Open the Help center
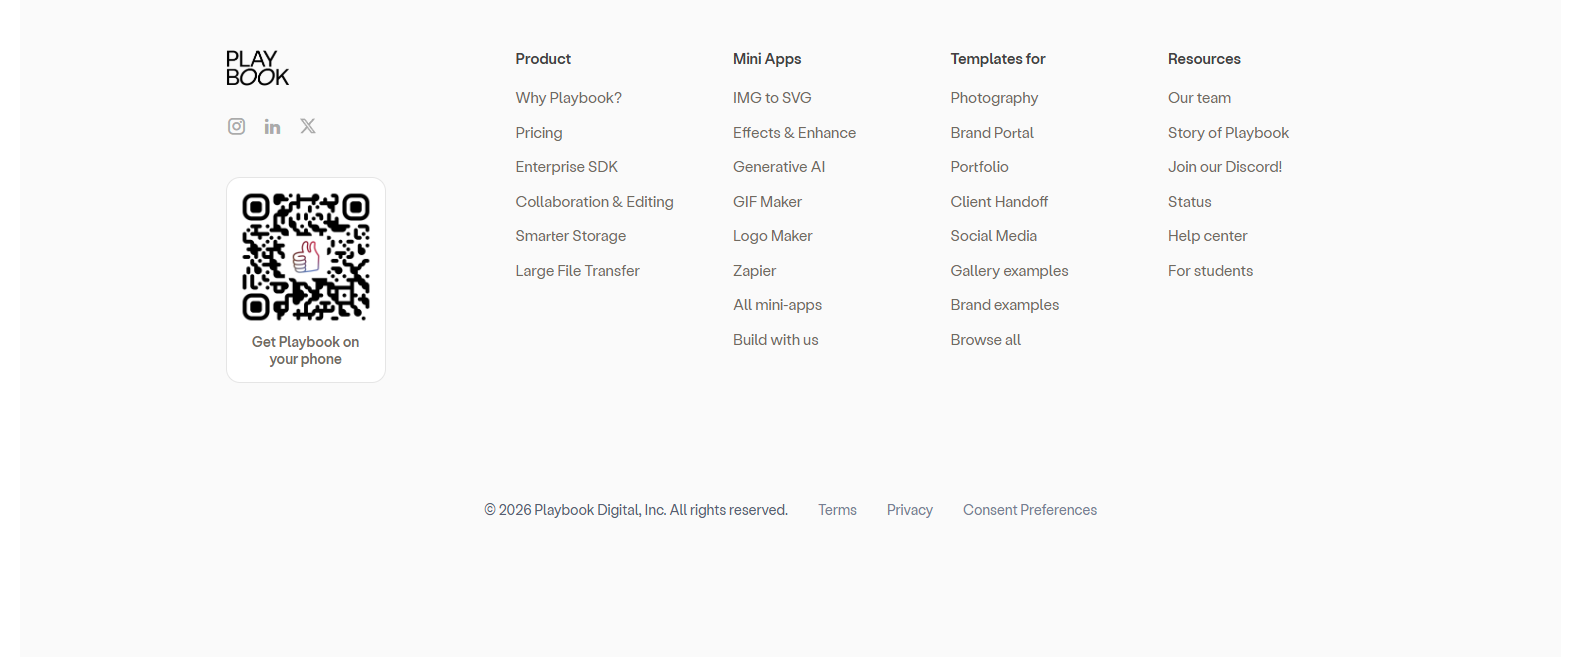 pos(1207,235)
